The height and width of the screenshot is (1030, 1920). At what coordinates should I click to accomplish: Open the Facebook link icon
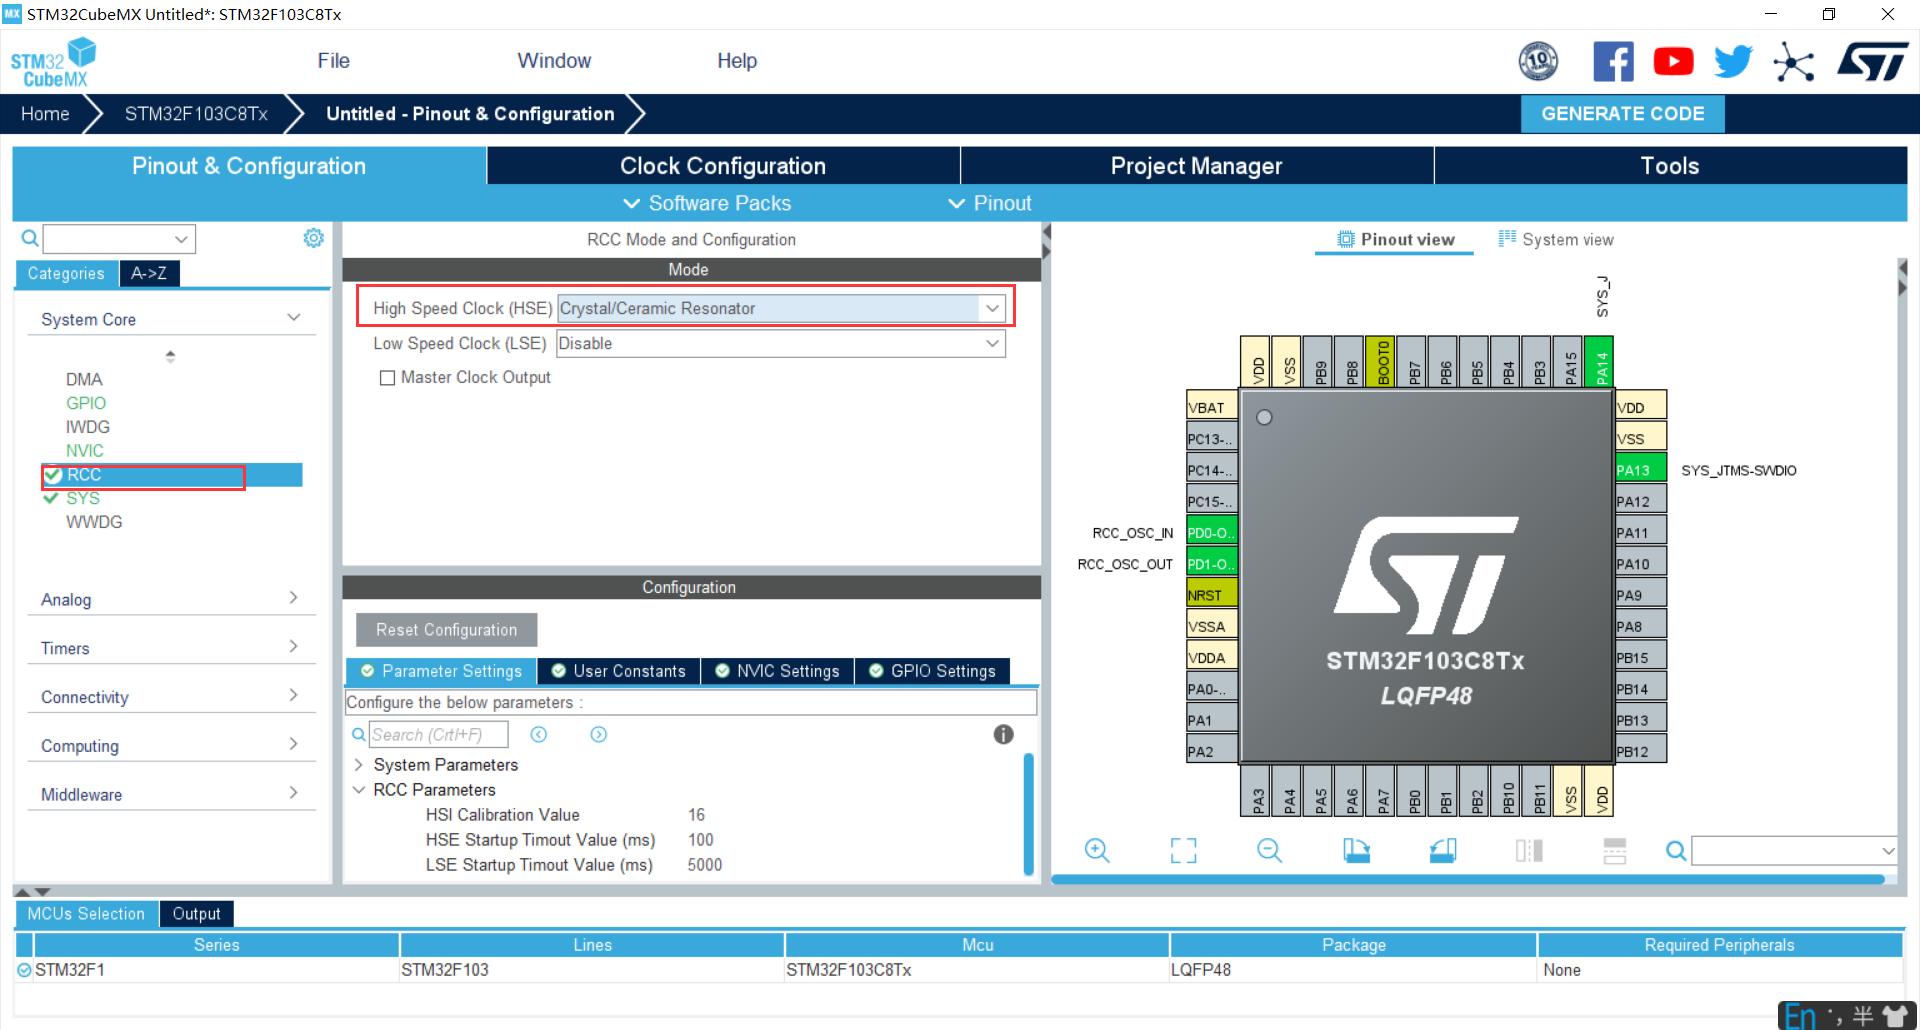point(1613,62)
